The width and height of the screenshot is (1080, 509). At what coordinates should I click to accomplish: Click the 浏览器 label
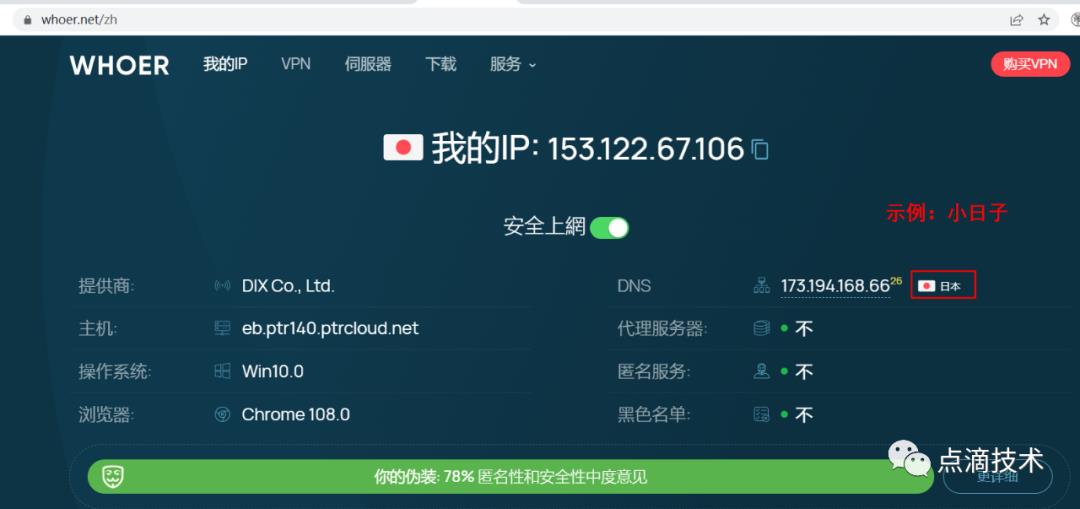pos(106,415)
